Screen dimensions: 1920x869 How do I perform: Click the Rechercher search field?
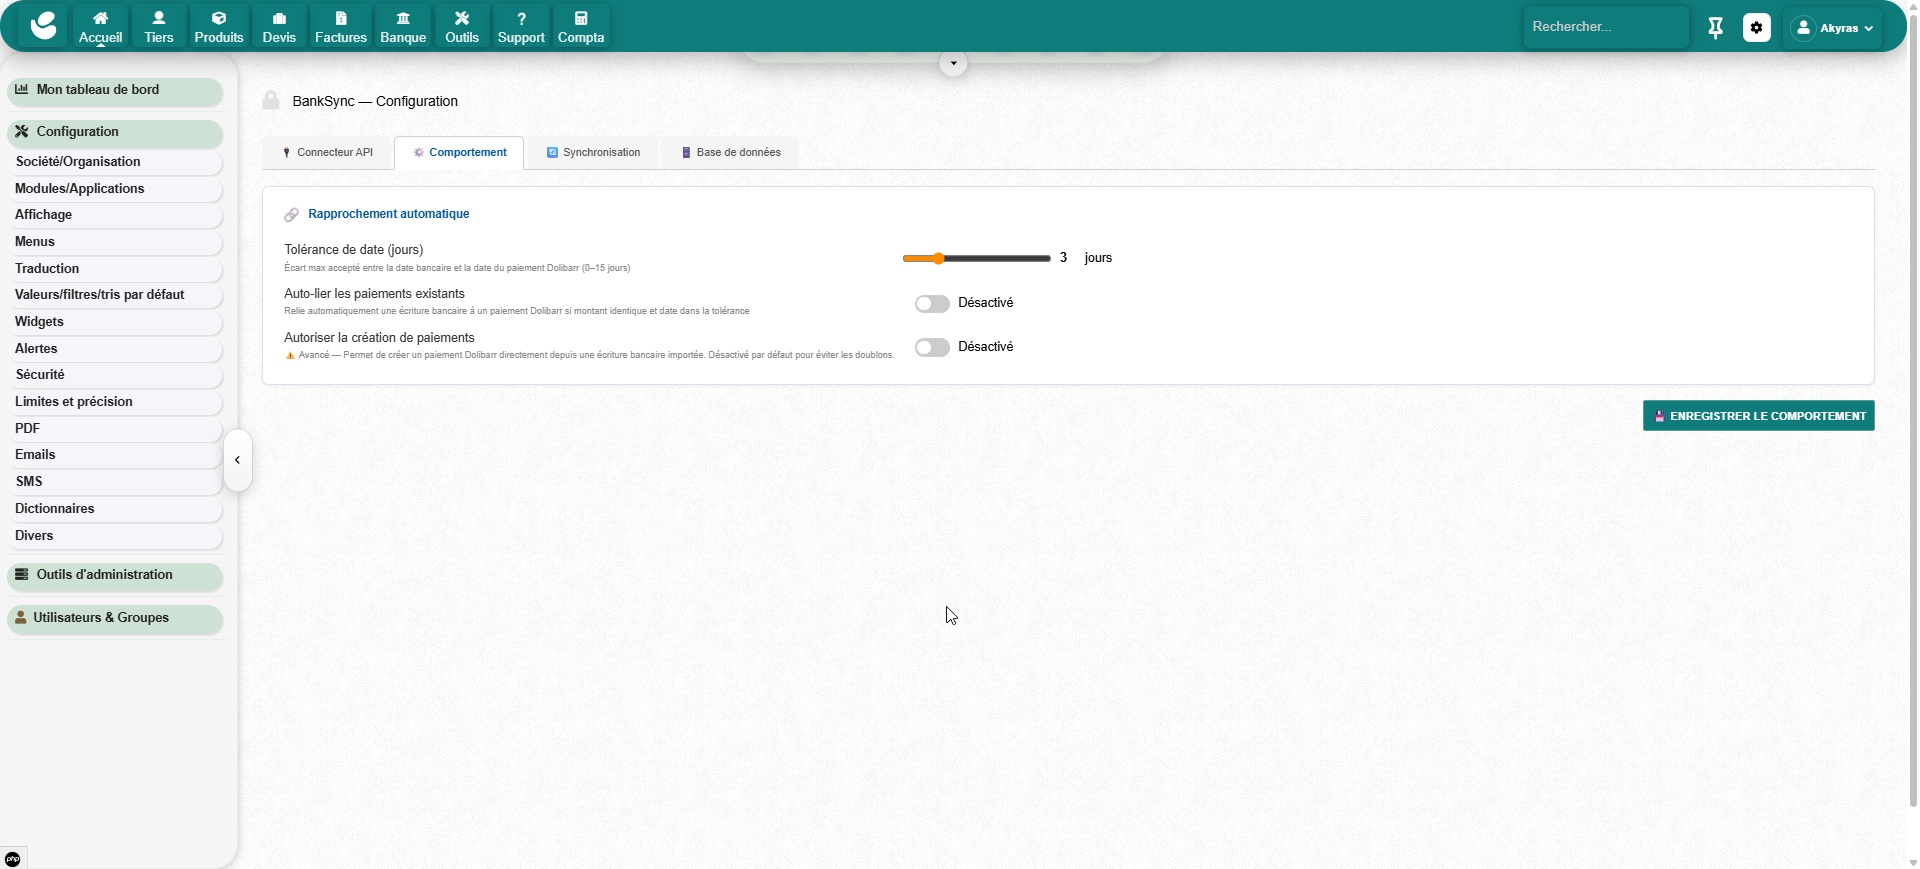click(x=1605, y=27)
